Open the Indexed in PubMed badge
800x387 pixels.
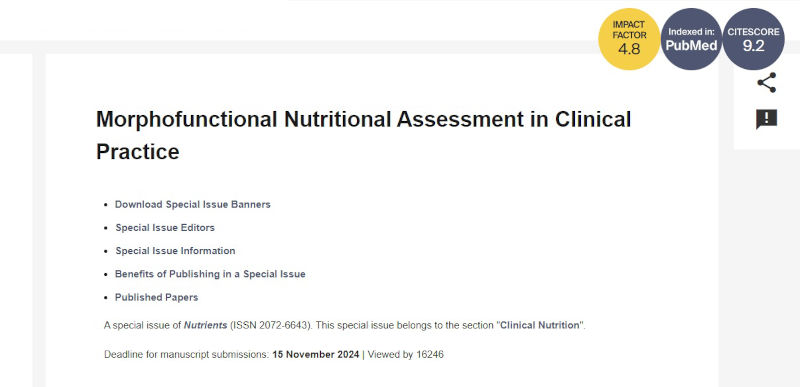(691, 39)
